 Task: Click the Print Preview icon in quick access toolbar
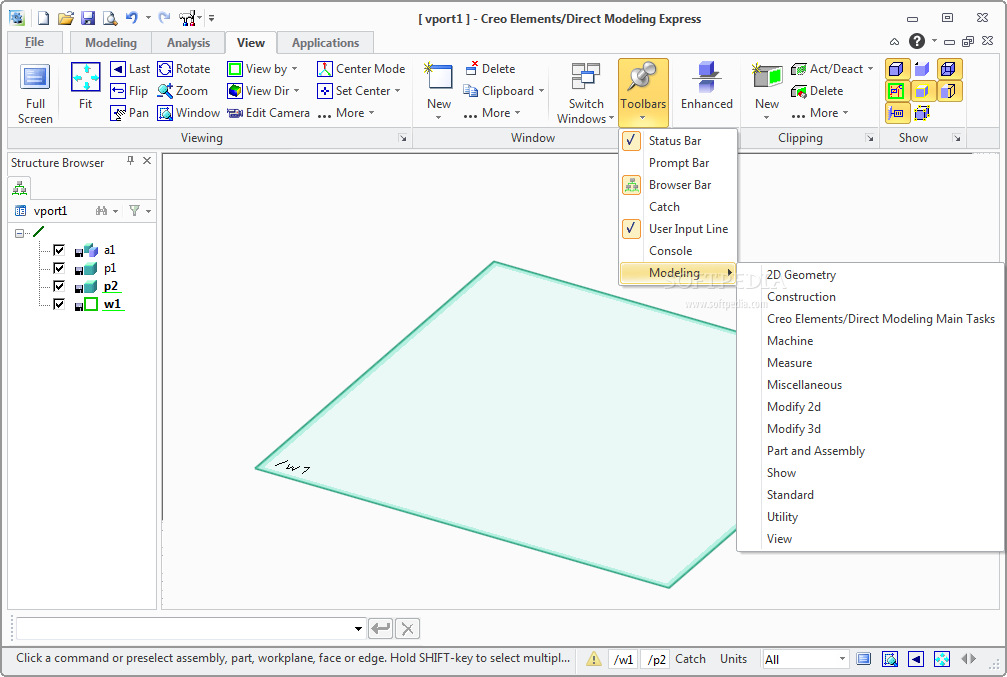tap(110, 18)
